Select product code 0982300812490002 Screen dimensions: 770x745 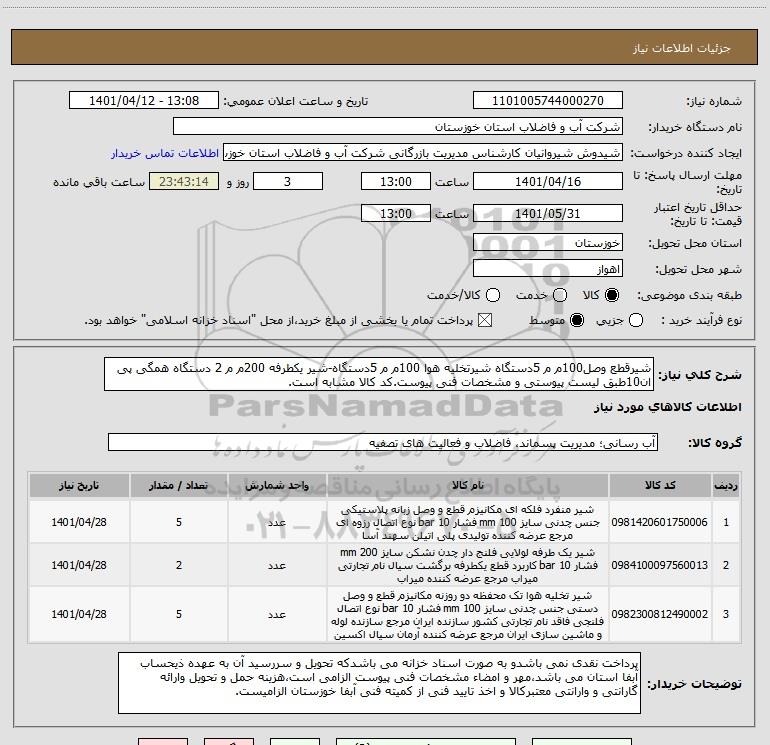(660, 614)
